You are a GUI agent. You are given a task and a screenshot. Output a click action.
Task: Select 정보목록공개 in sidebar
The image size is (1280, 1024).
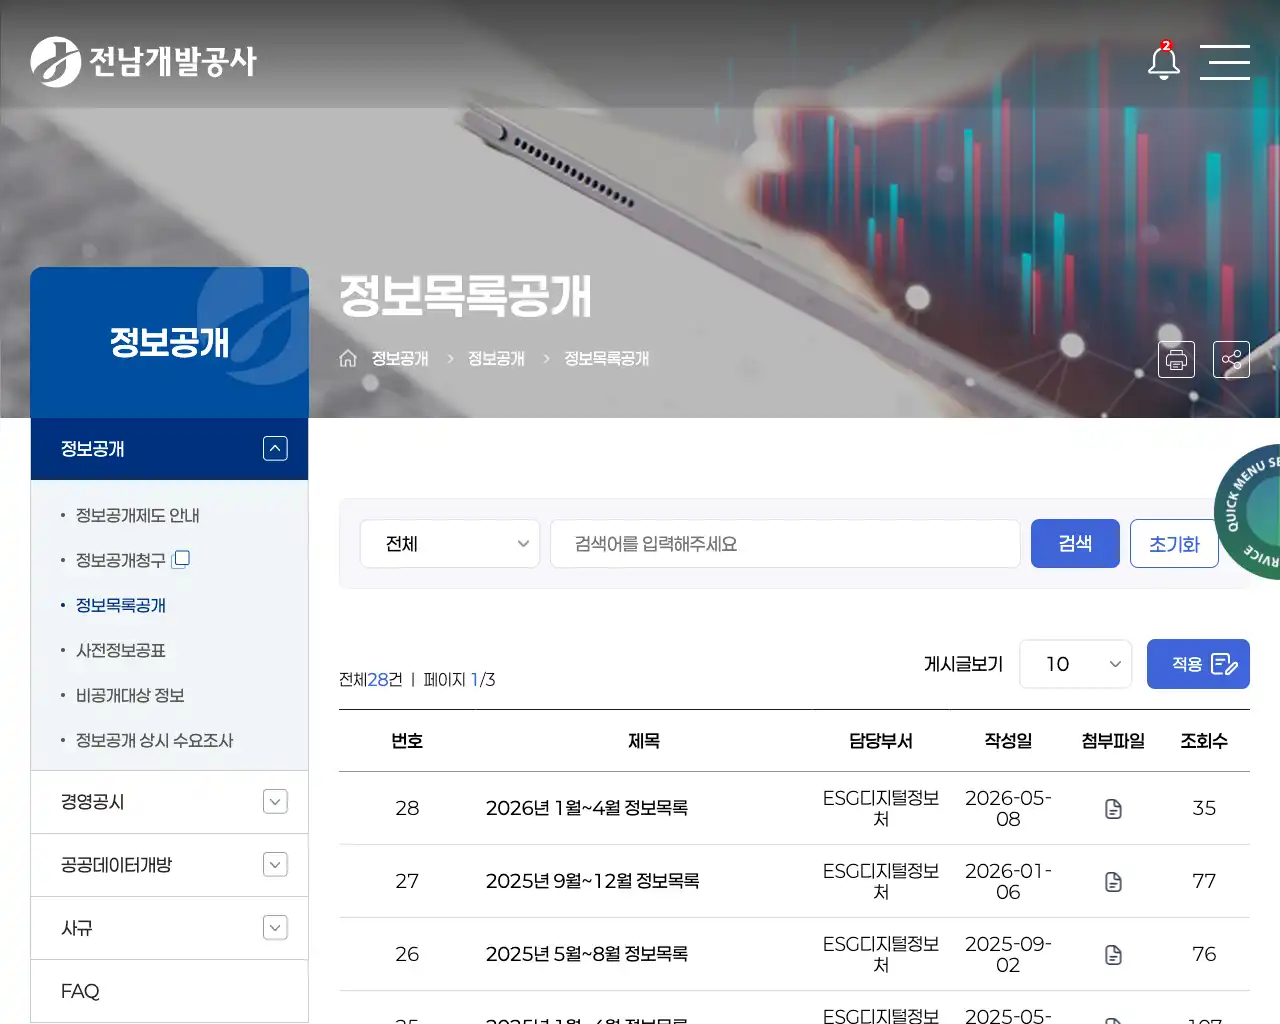click(121, 605)
